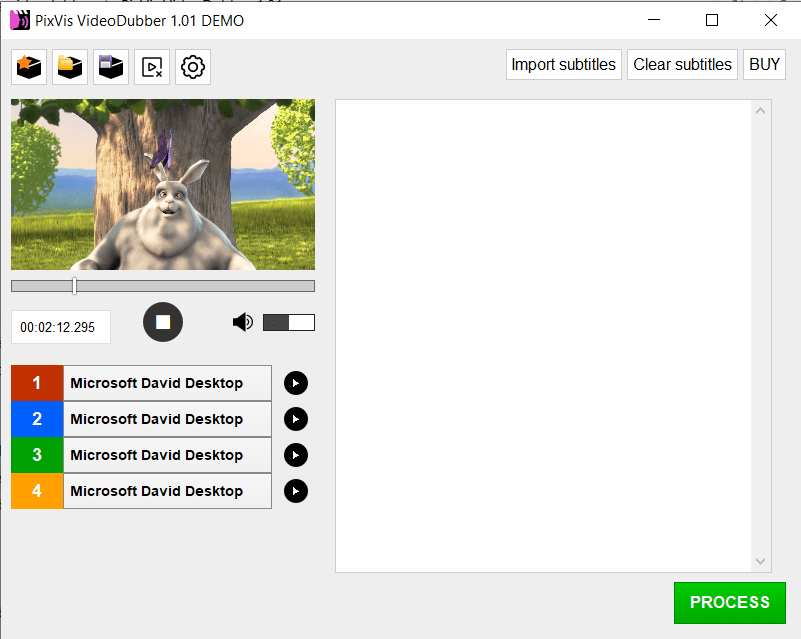Click Import subtitles button
This screenshot has width=801, height=639.
tap(563, 64)
